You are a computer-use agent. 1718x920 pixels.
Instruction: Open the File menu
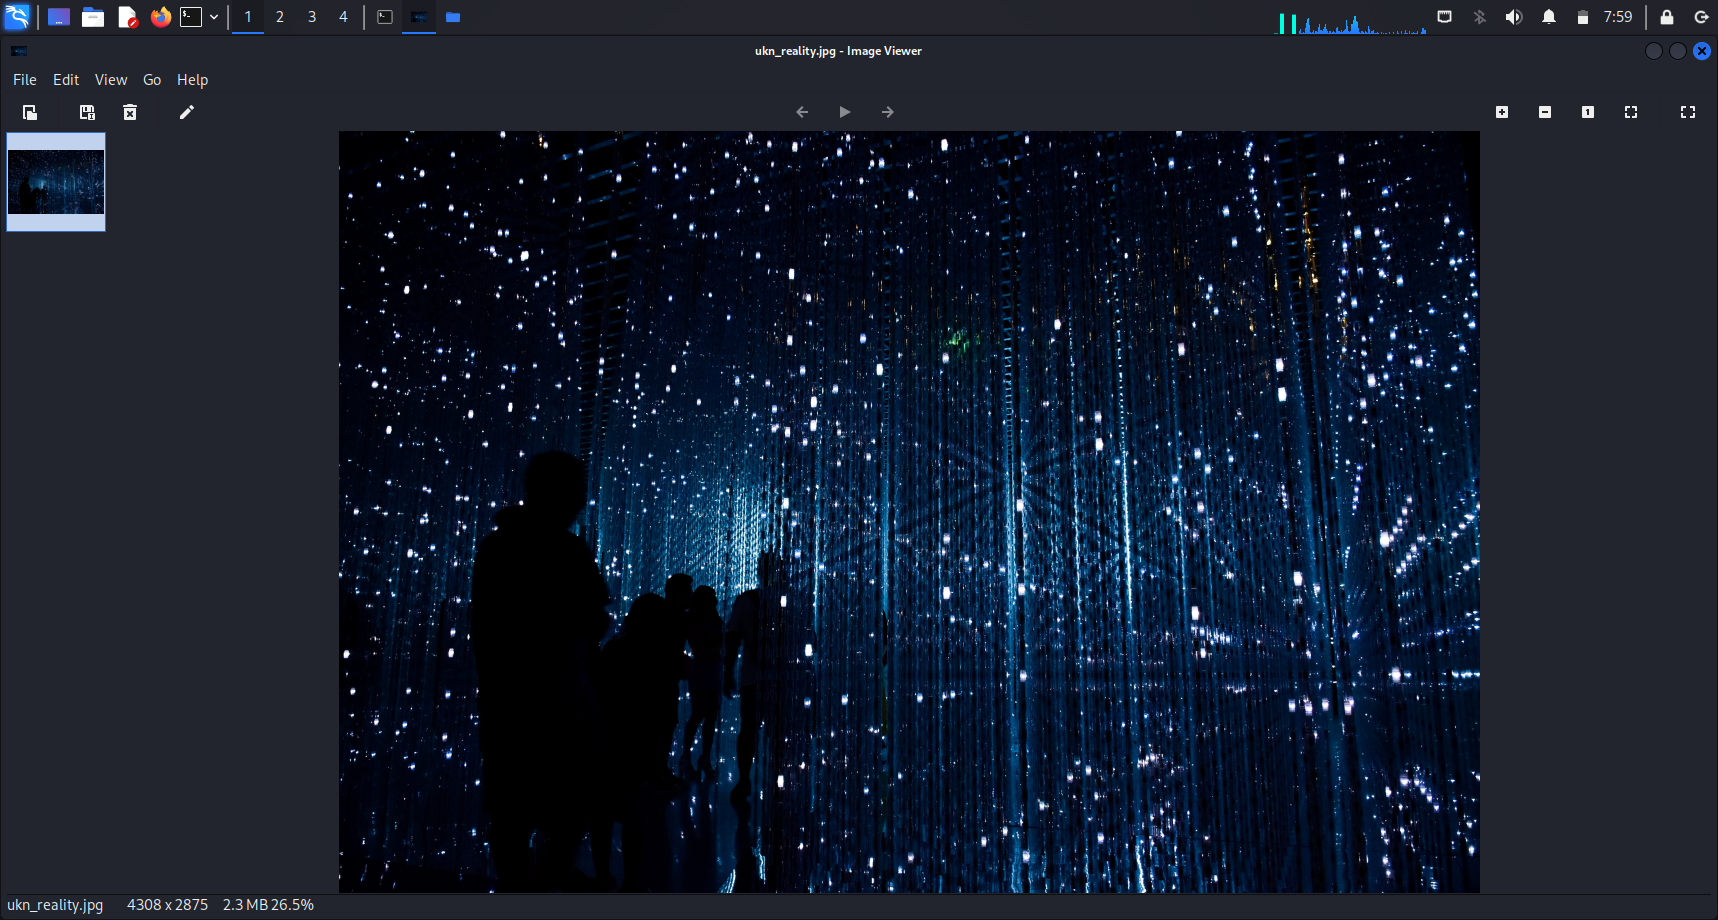[25, 80]
